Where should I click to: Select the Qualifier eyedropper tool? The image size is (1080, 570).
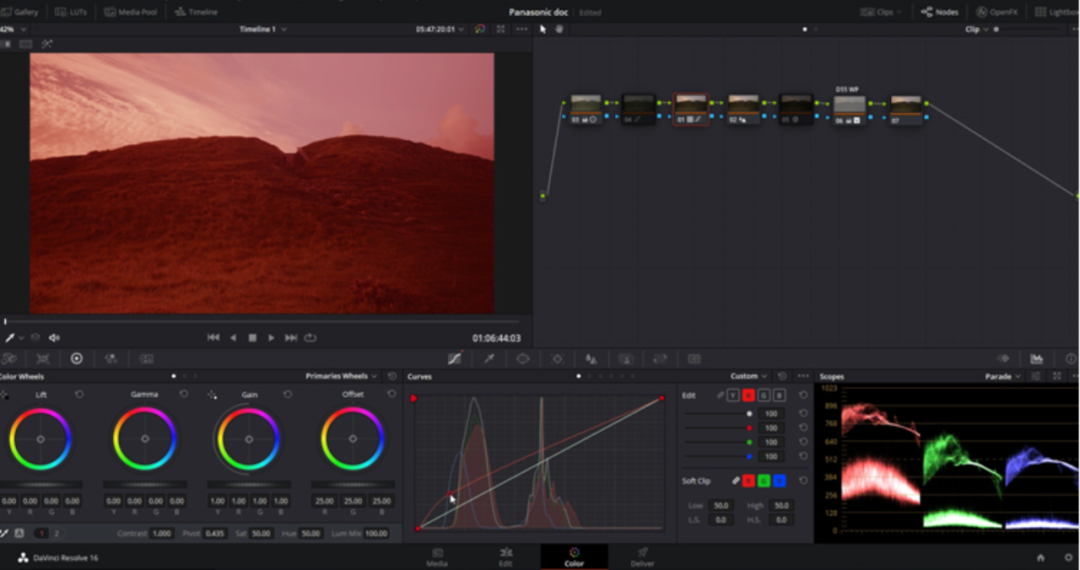tap(489, 358)
